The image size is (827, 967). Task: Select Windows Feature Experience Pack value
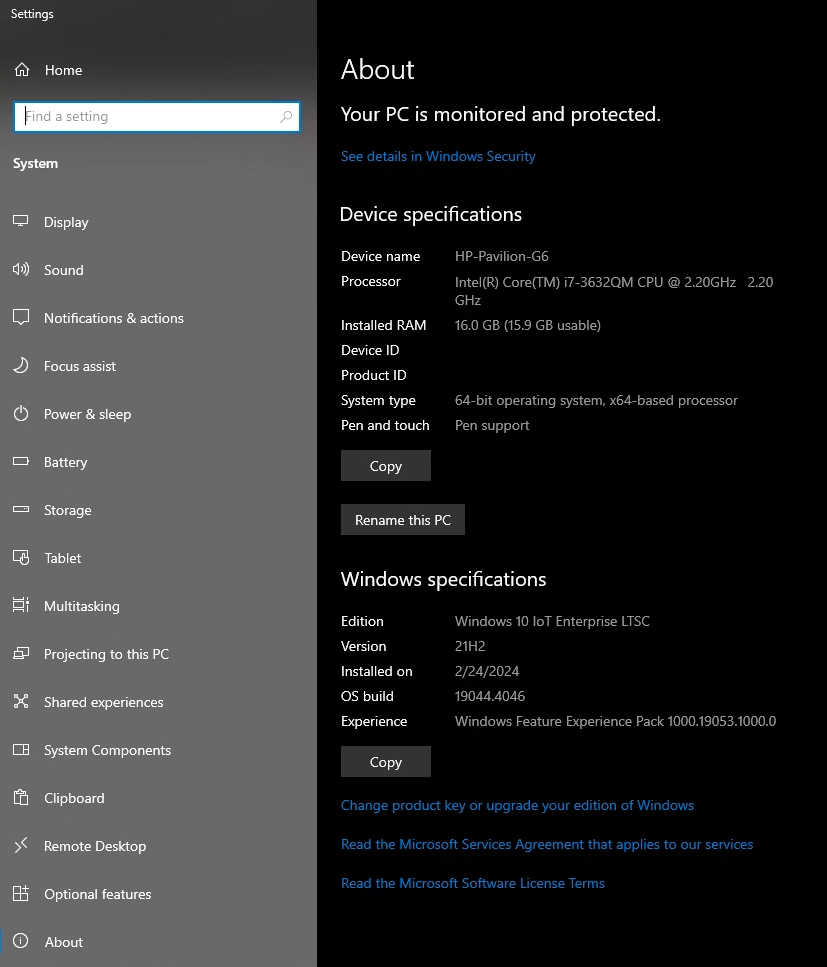coord(615,722)
